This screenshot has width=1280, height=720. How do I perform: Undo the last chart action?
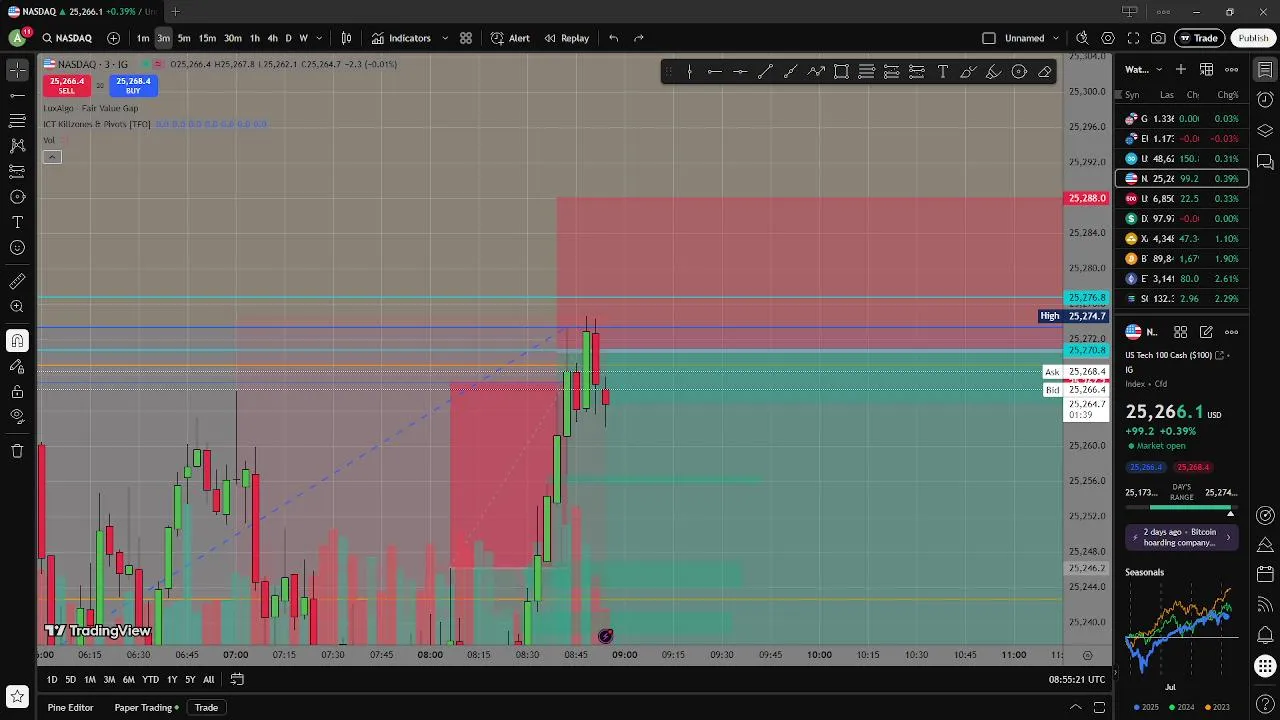point(613,38)
